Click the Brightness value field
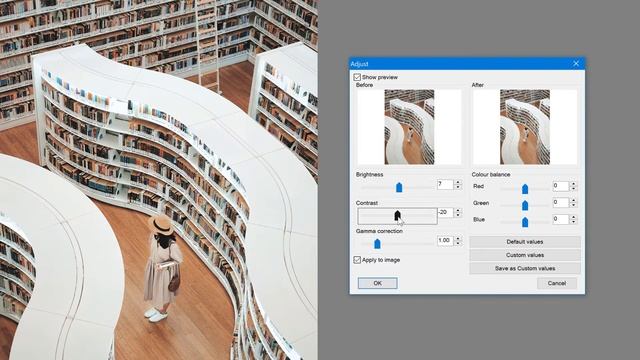Image resolution: width=640 pixels, height=360 pixels. 445,184
